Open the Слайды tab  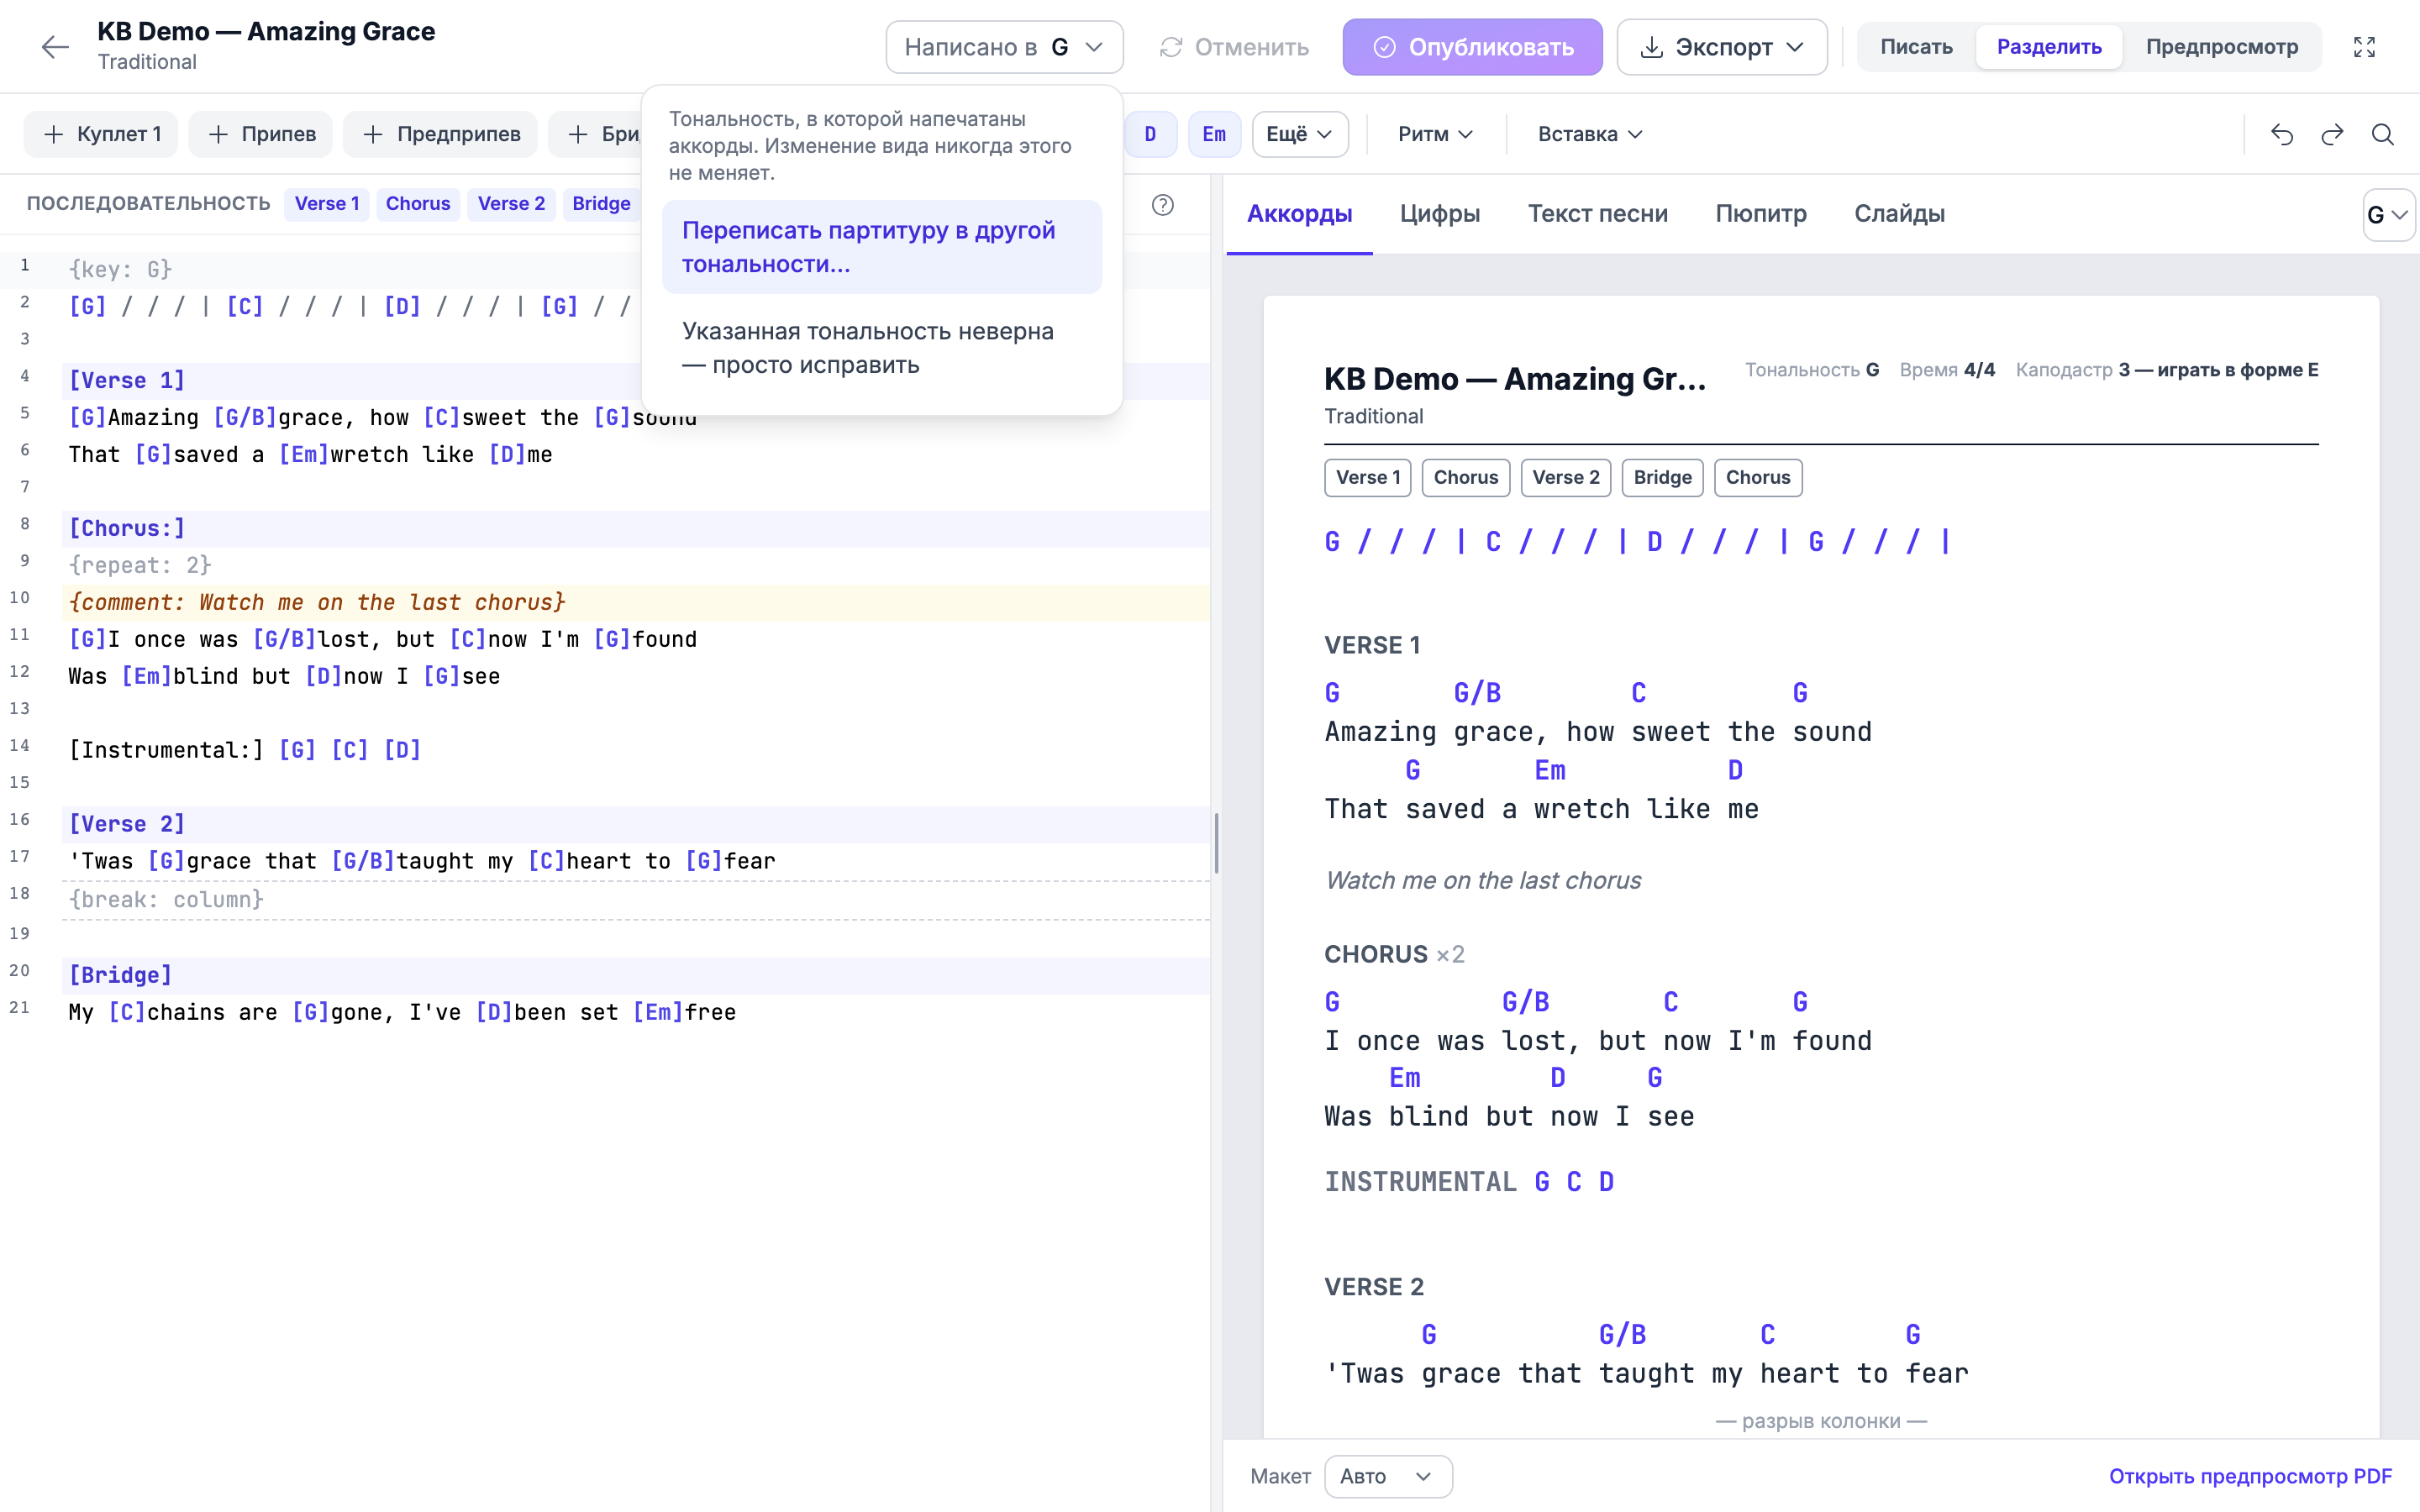[1899, 214]
